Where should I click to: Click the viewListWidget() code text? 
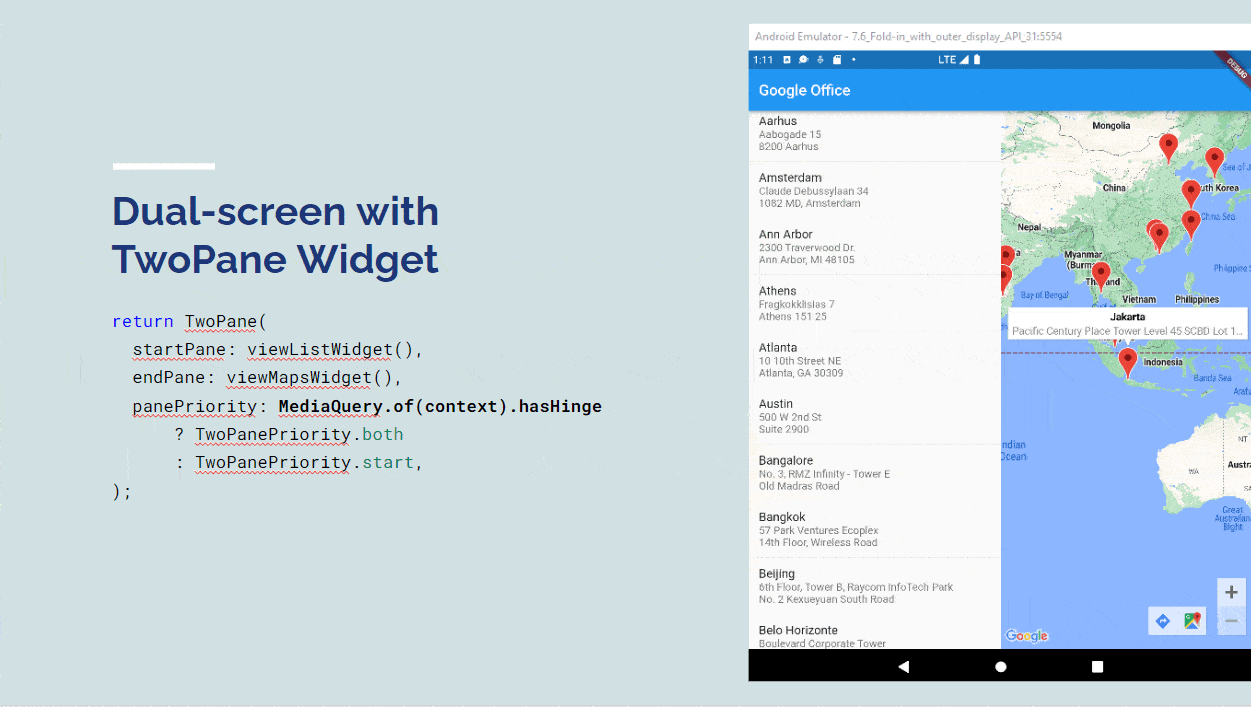pos(330,350)
